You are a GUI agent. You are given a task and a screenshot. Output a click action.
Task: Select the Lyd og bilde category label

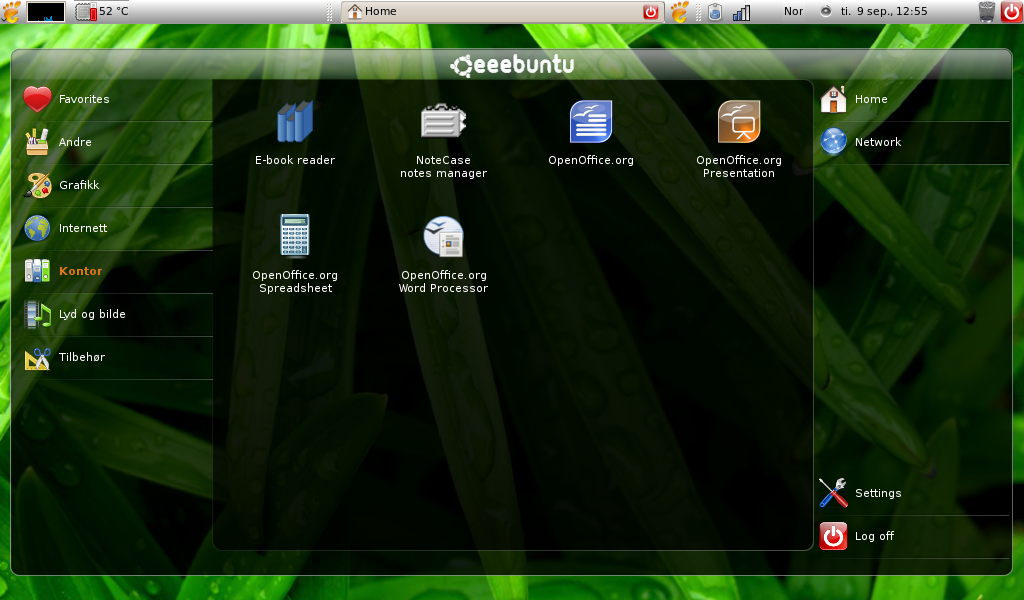[92, 314]
